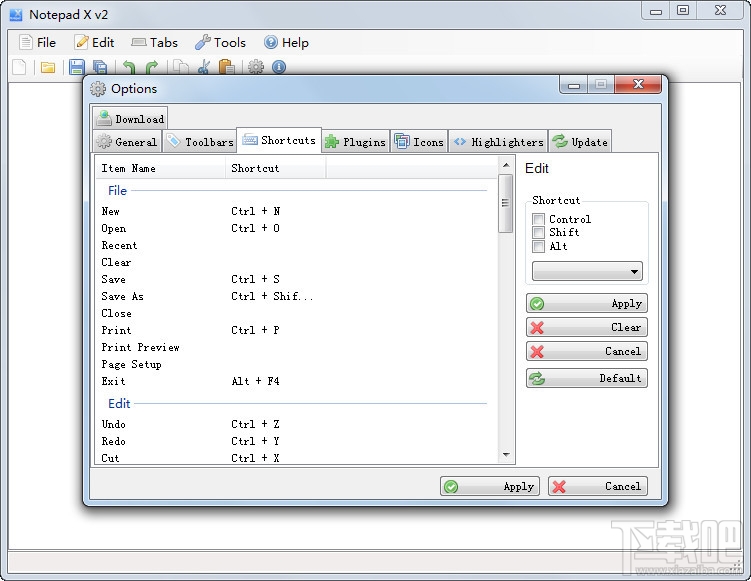This screenshot has width=751, height=581.
Task: Select the Redo shortcut row
Action: tap(296, 441)
